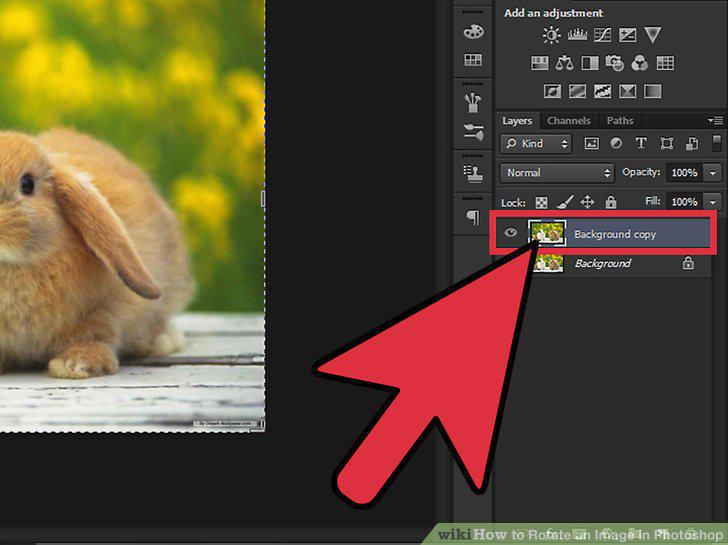Click the Add an adjustment heading
The width and height of the screenshot is (728, 545).
(x=553, y=13)
